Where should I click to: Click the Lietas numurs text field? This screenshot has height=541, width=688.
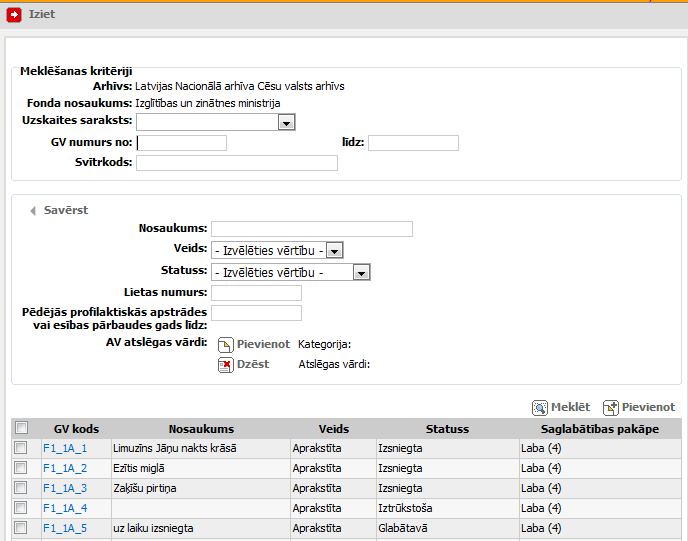pyautogui.click(x=257, y=293)
